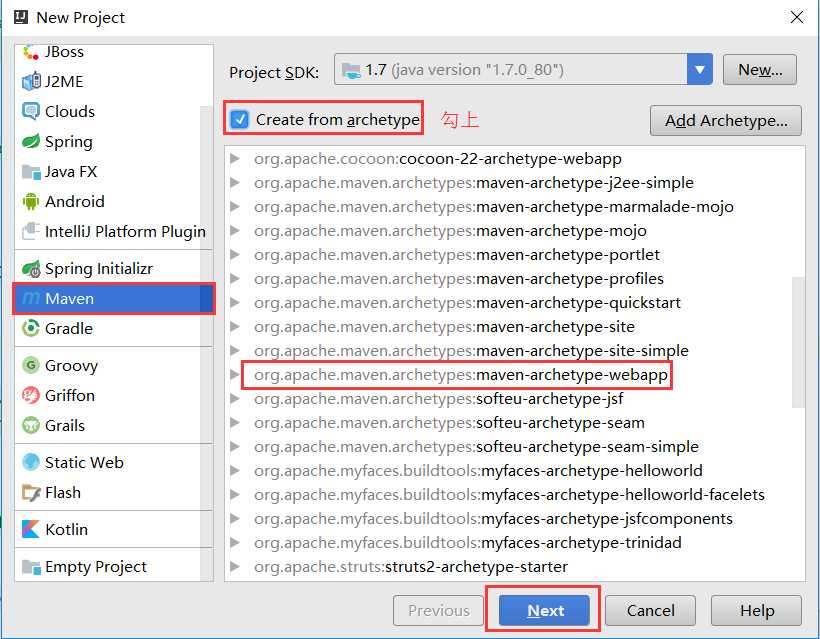Uncheck Create from archetype checkbox

(x=240, y=120)
